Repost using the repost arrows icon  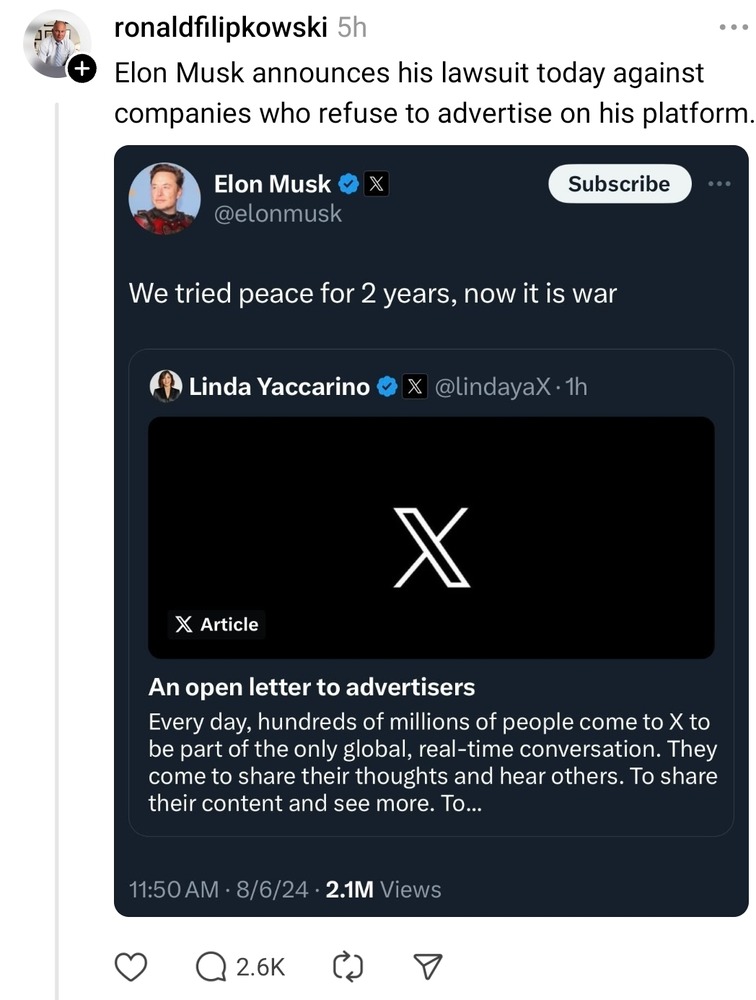[x=346, y=966]
